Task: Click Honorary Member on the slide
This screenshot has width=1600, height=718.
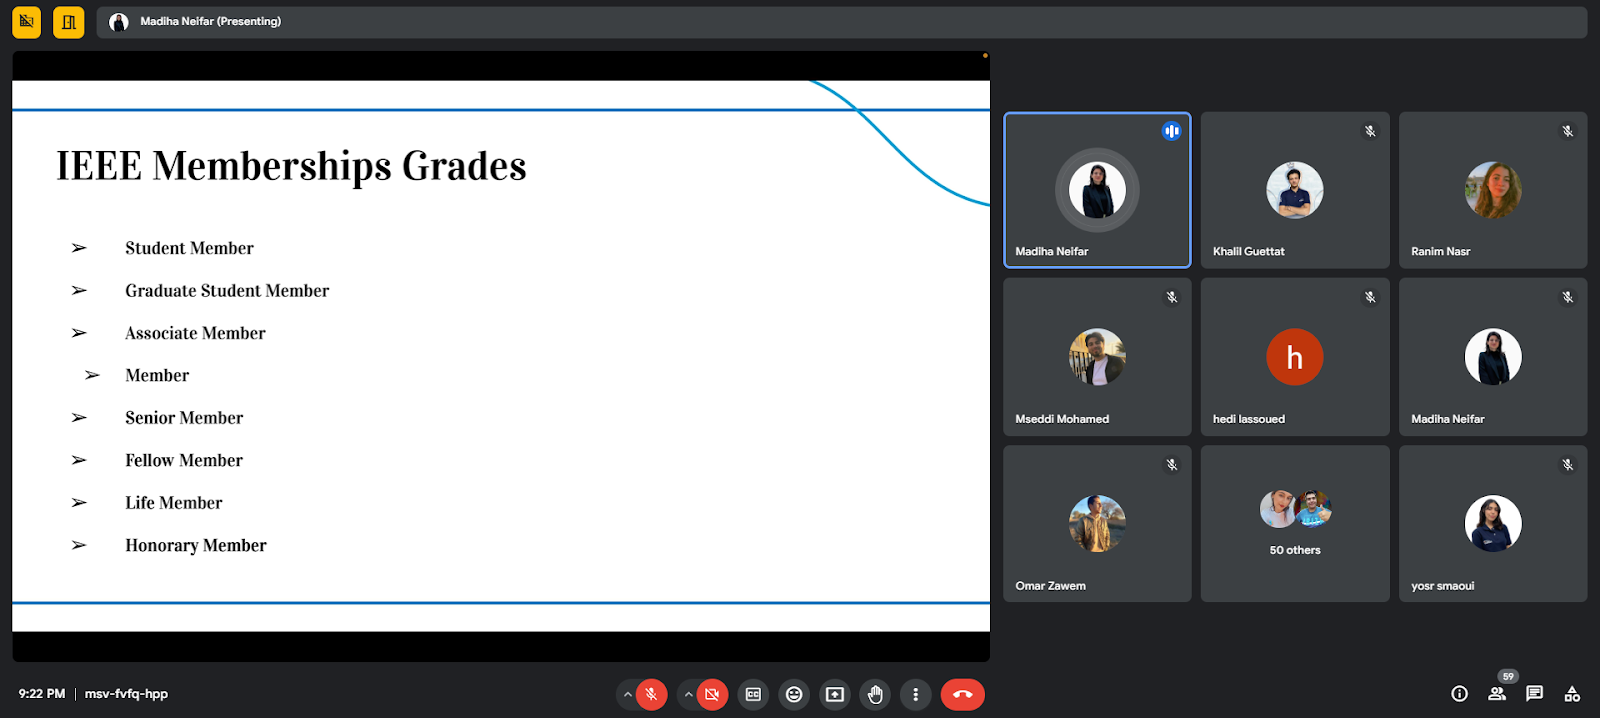Action: [196, 546]
